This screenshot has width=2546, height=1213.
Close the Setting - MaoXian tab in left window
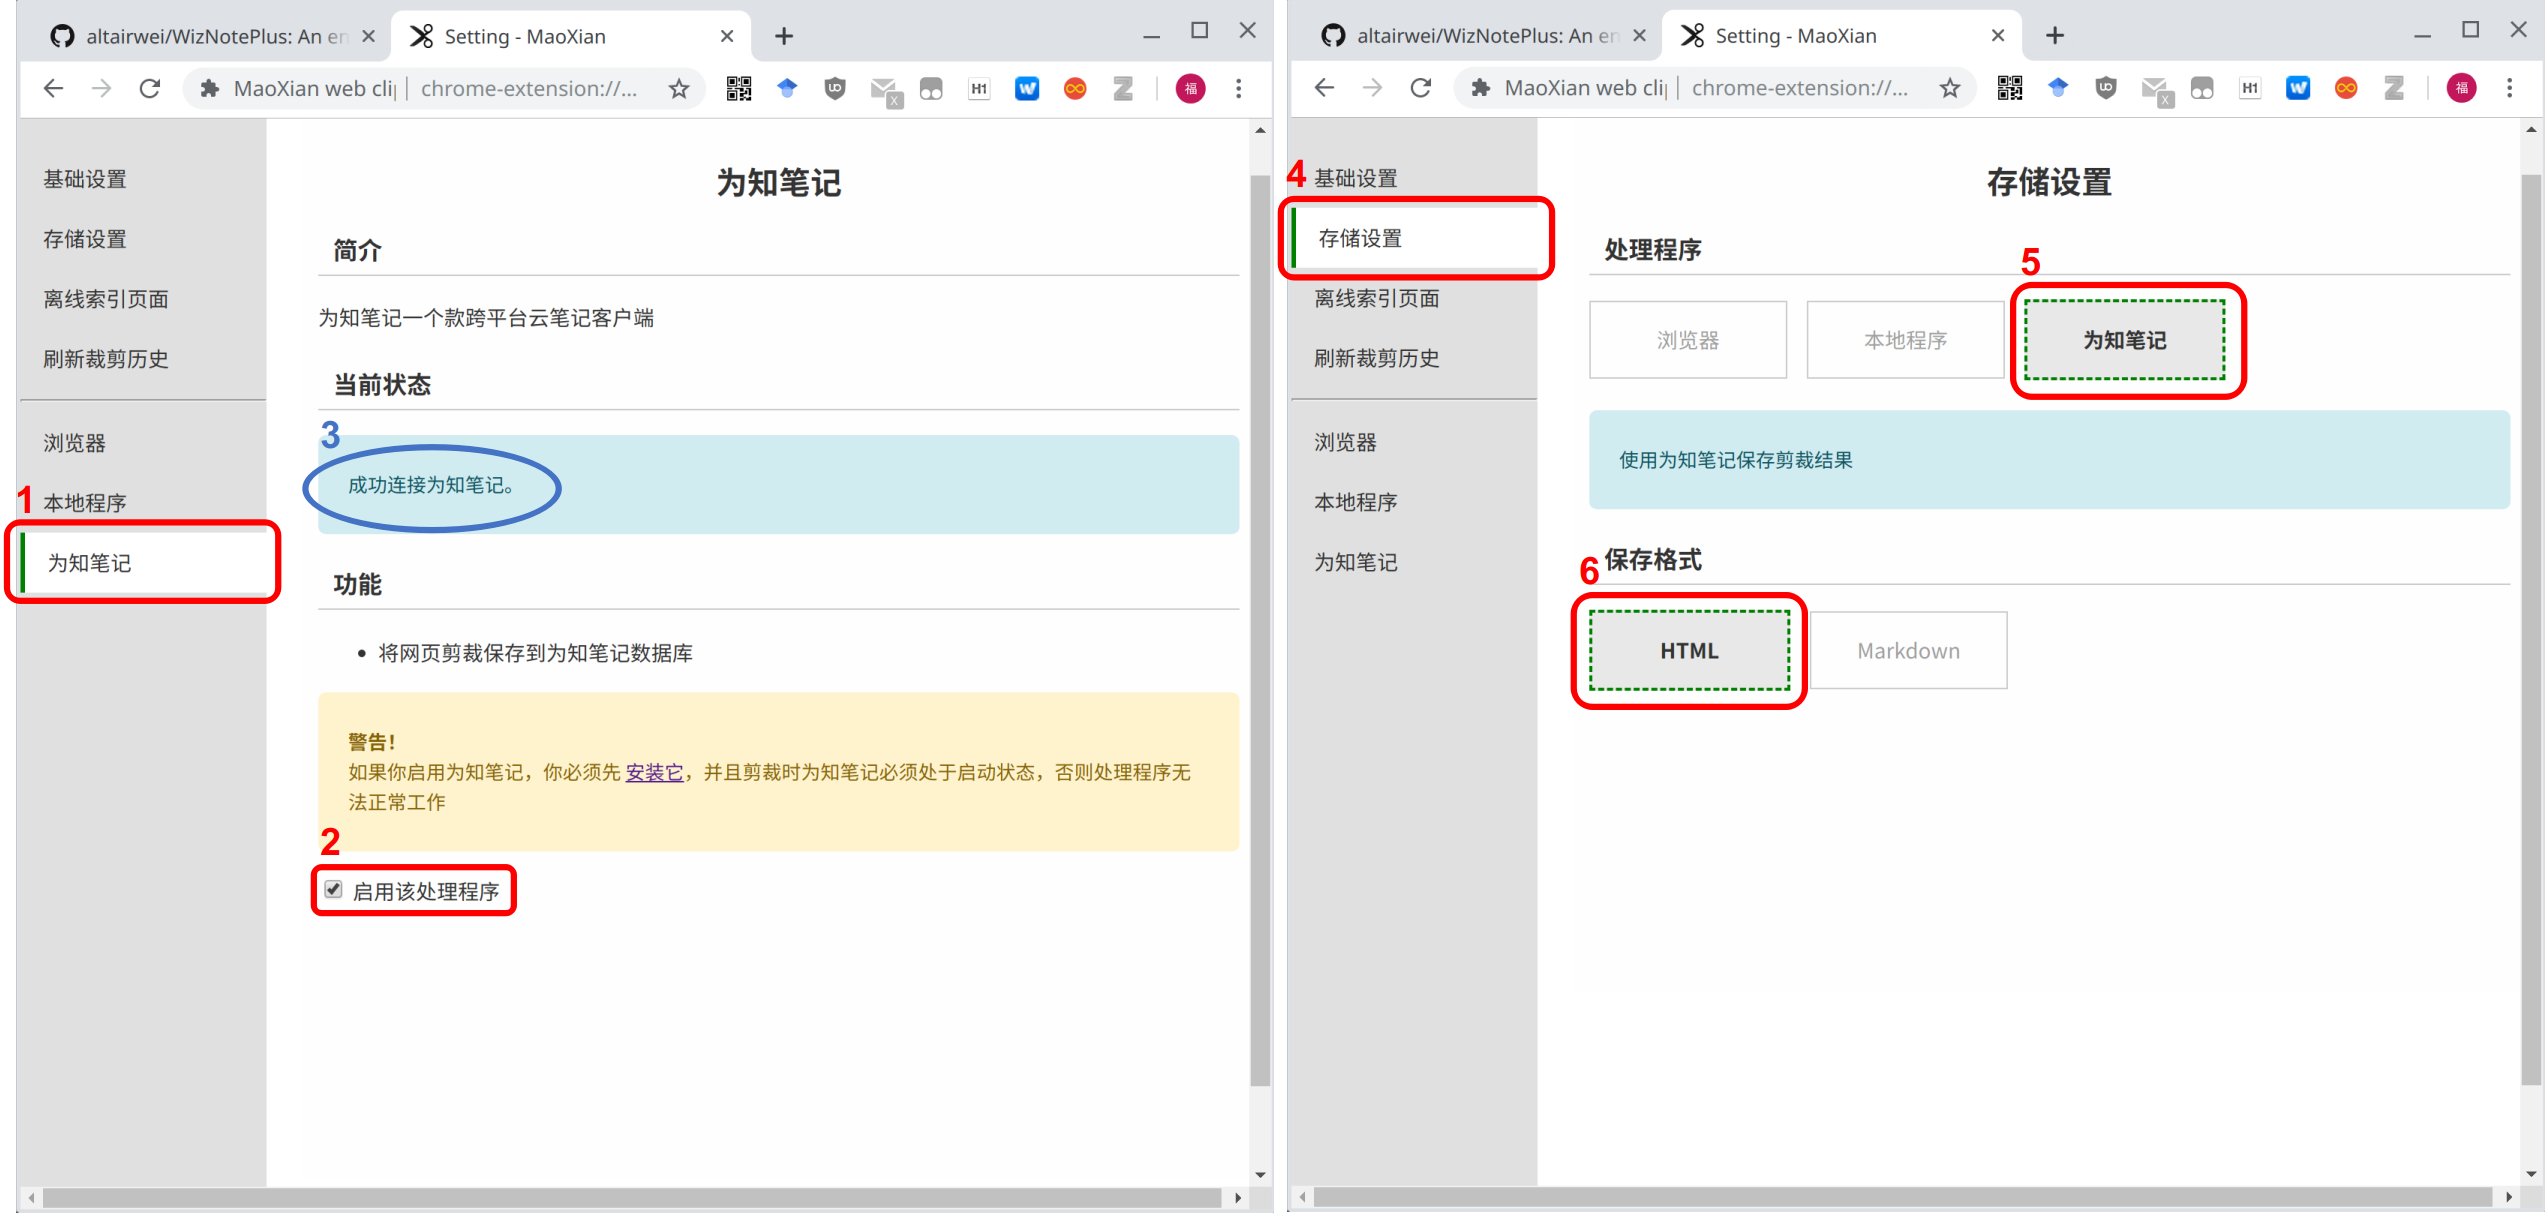727,36
